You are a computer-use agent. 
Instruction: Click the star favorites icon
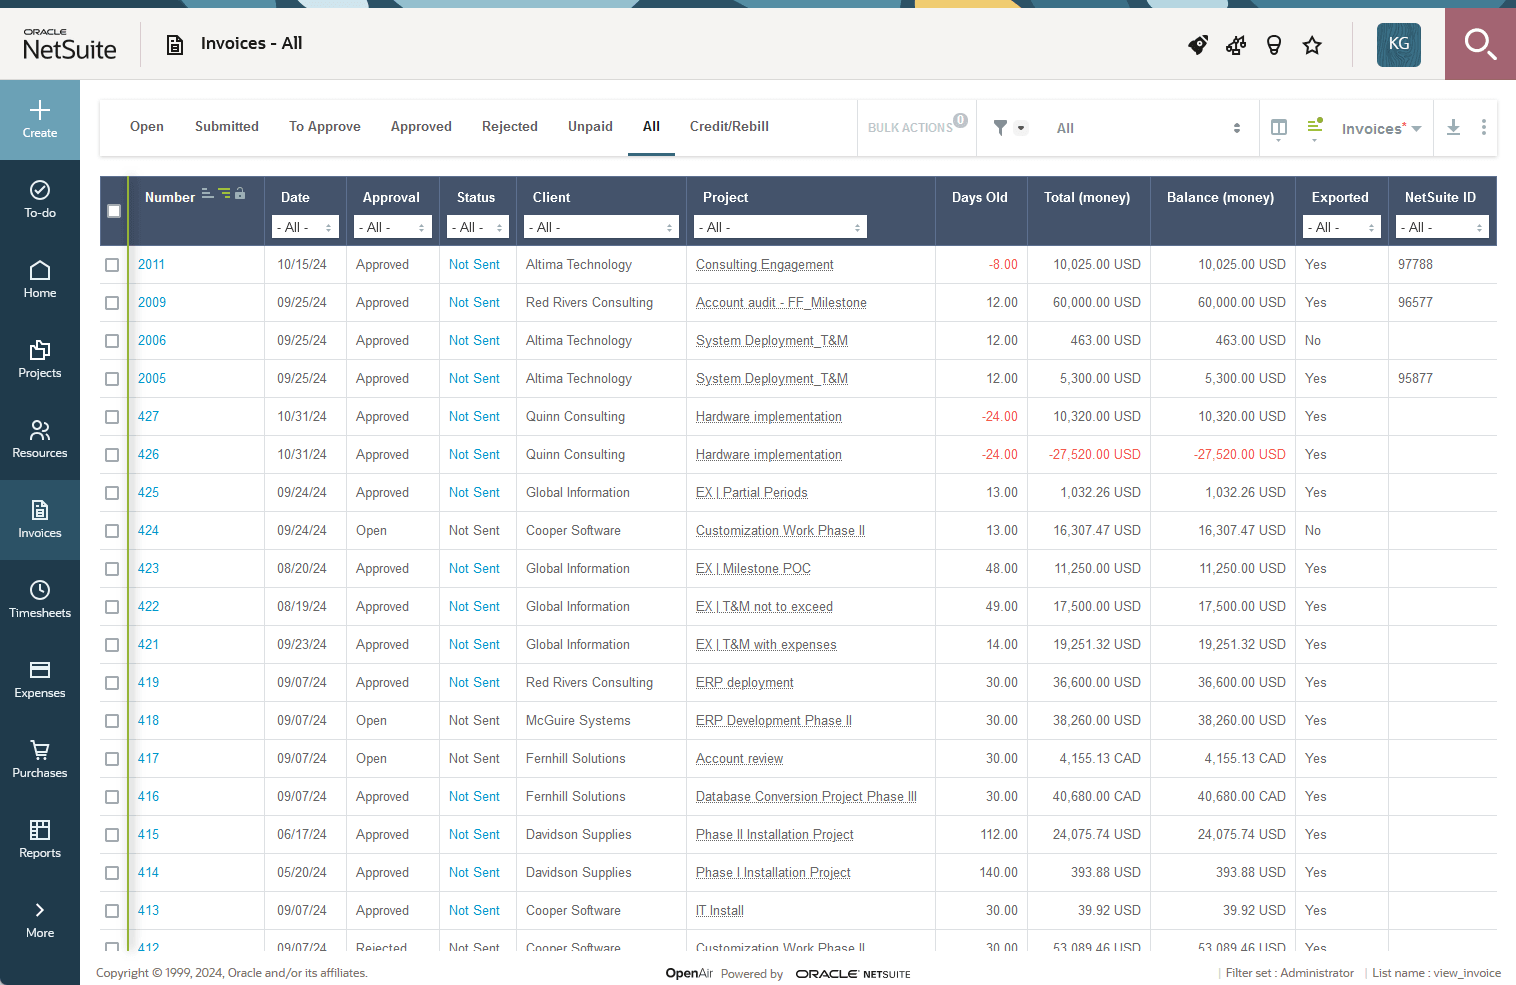coord(1312,45)
